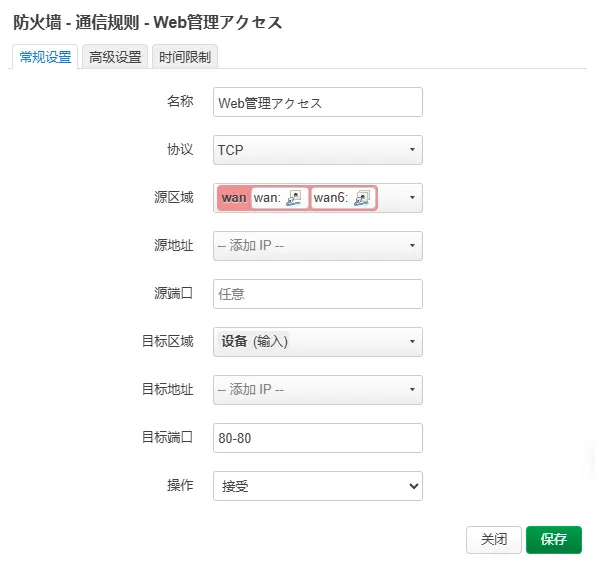This screenshot has width=595, height=566.
Task: Click the 名称 input field
Action: click(x=318, y=102)
